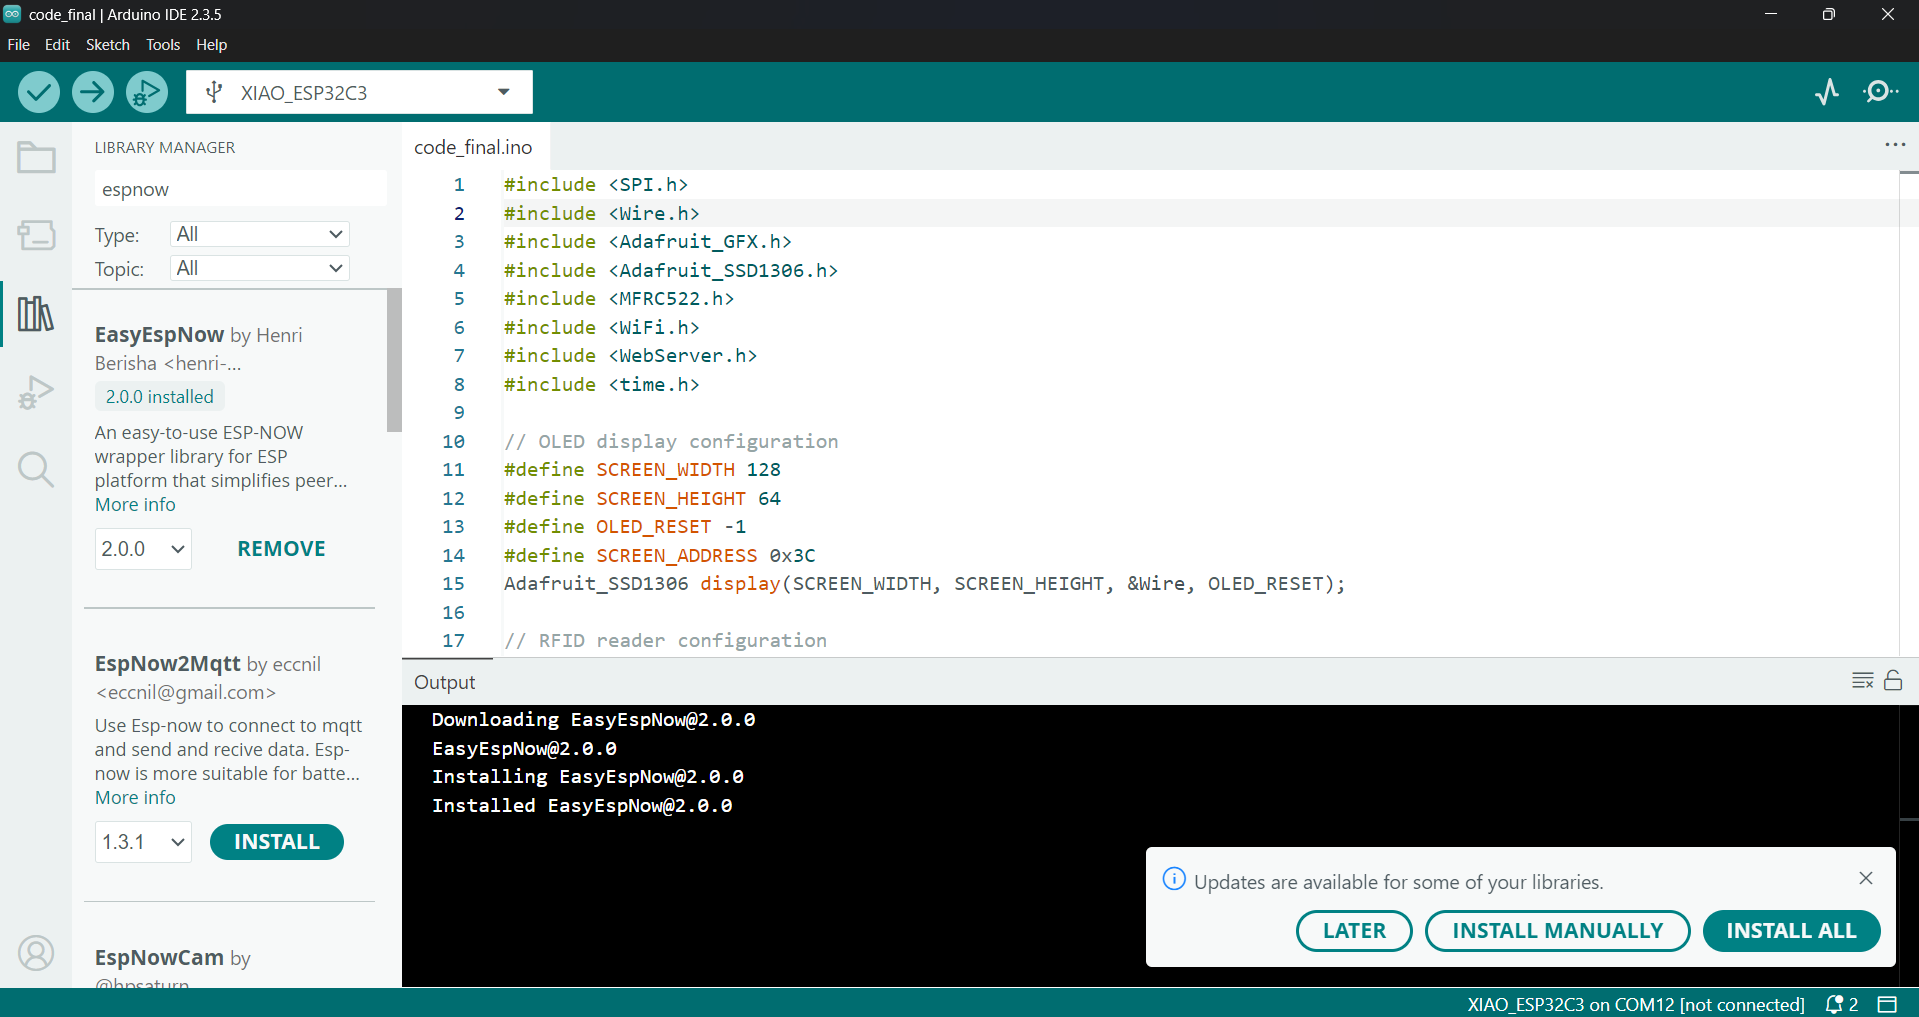Click the EspNowCam library title
This screenshot has width=1919, height=1017.
pyautogui.click(x=159, y=957)
